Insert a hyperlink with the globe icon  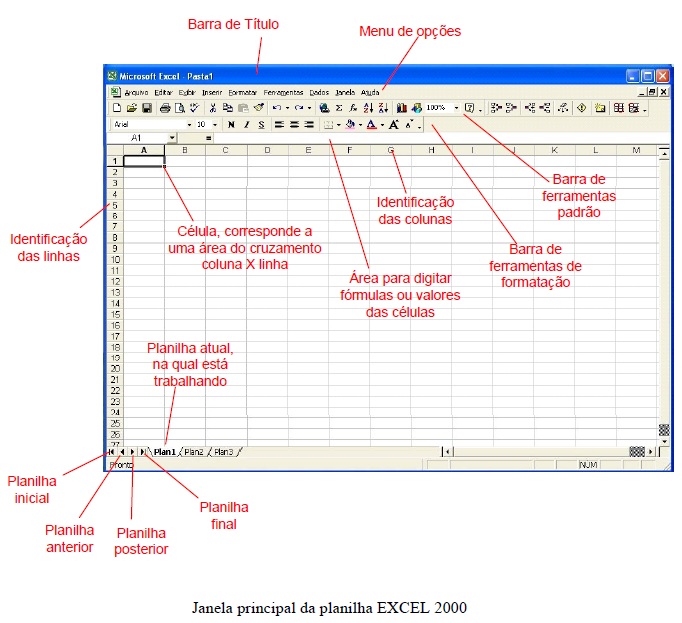point(324,108)
